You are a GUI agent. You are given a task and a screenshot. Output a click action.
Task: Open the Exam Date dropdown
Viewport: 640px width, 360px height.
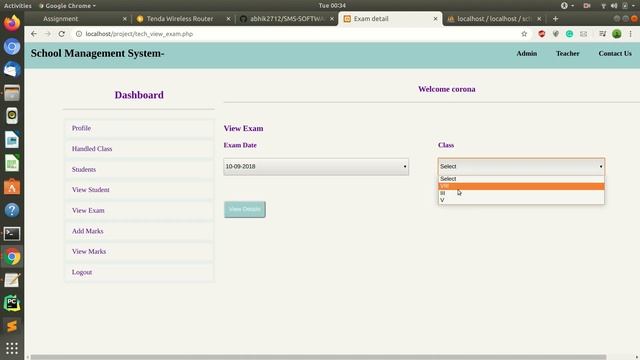point(316,167)
